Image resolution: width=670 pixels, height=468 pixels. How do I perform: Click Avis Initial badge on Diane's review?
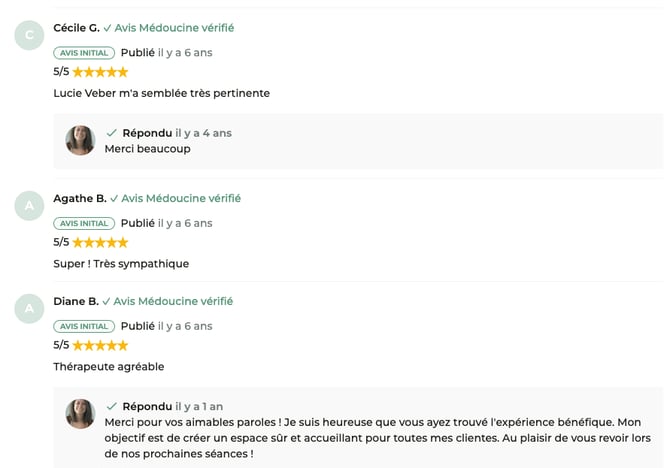(84, 326)
